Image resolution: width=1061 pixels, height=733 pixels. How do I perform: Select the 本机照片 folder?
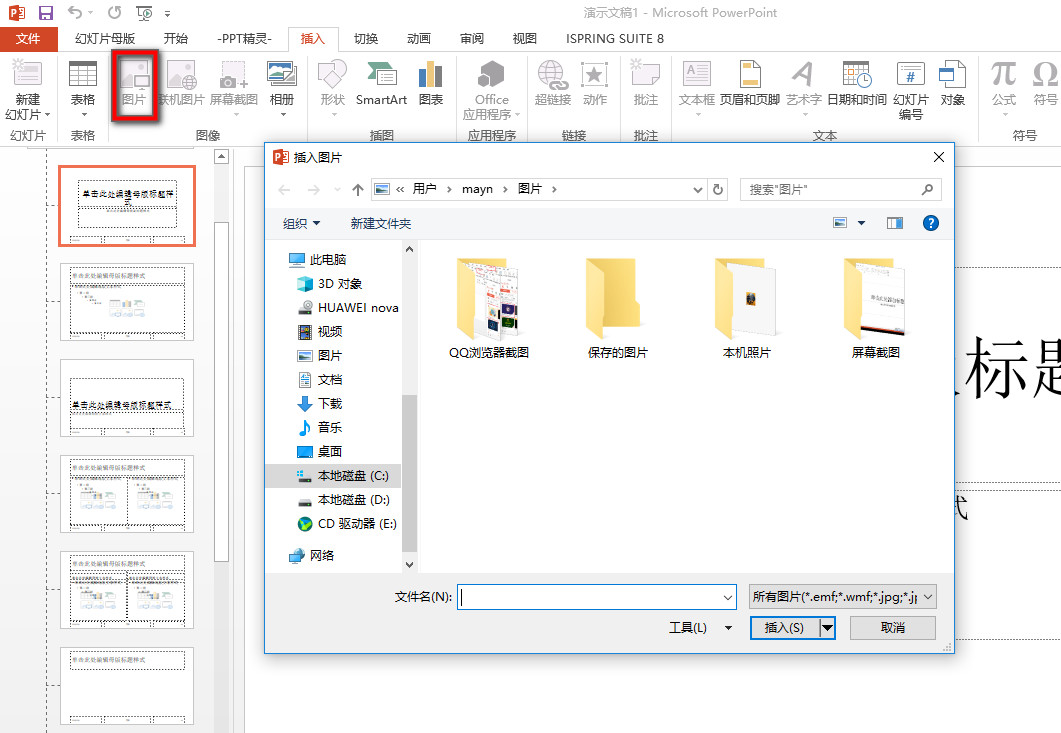point(746,308)
